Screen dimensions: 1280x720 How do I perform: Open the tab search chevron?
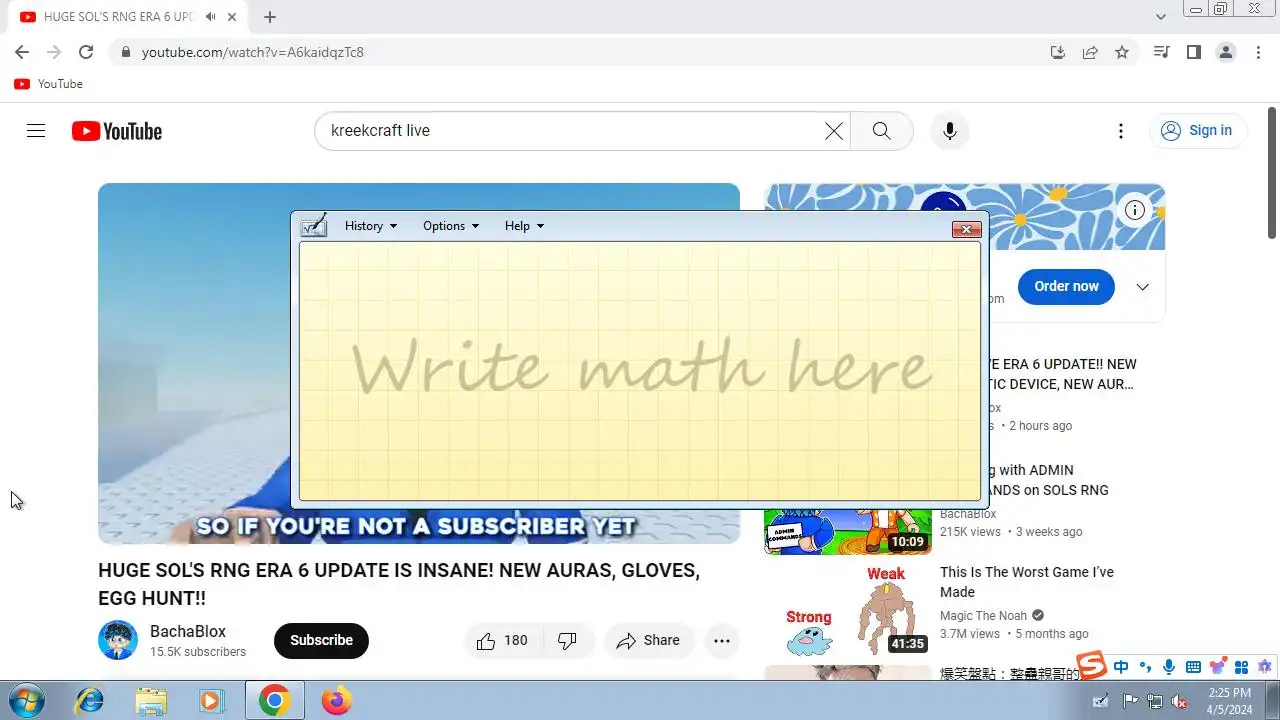pos(1161,17)
